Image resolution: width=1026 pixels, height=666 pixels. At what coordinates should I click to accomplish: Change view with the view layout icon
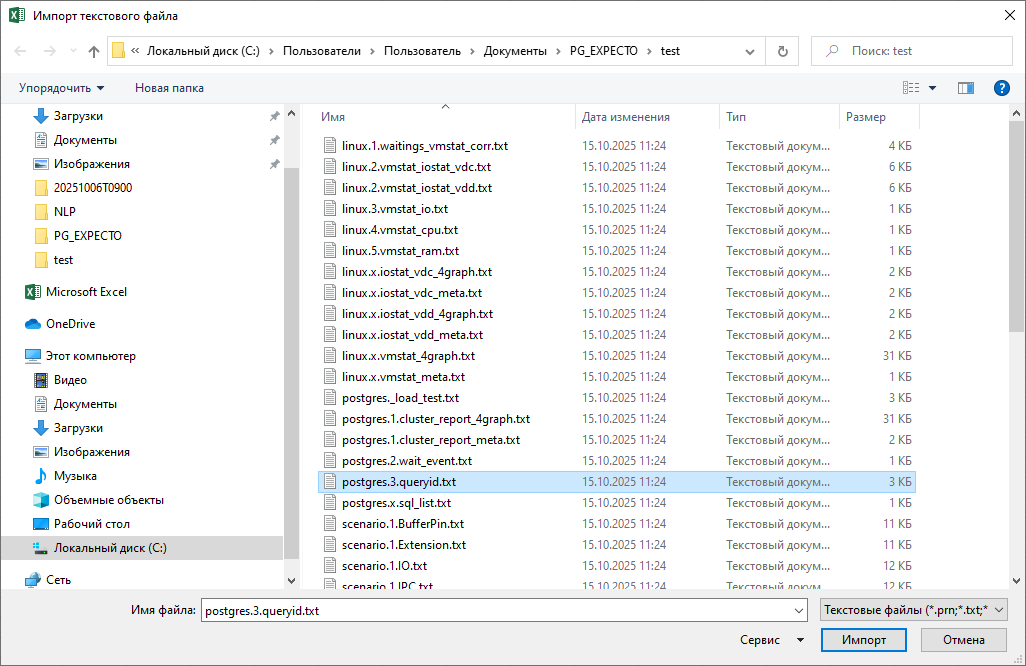pos(911,88)
